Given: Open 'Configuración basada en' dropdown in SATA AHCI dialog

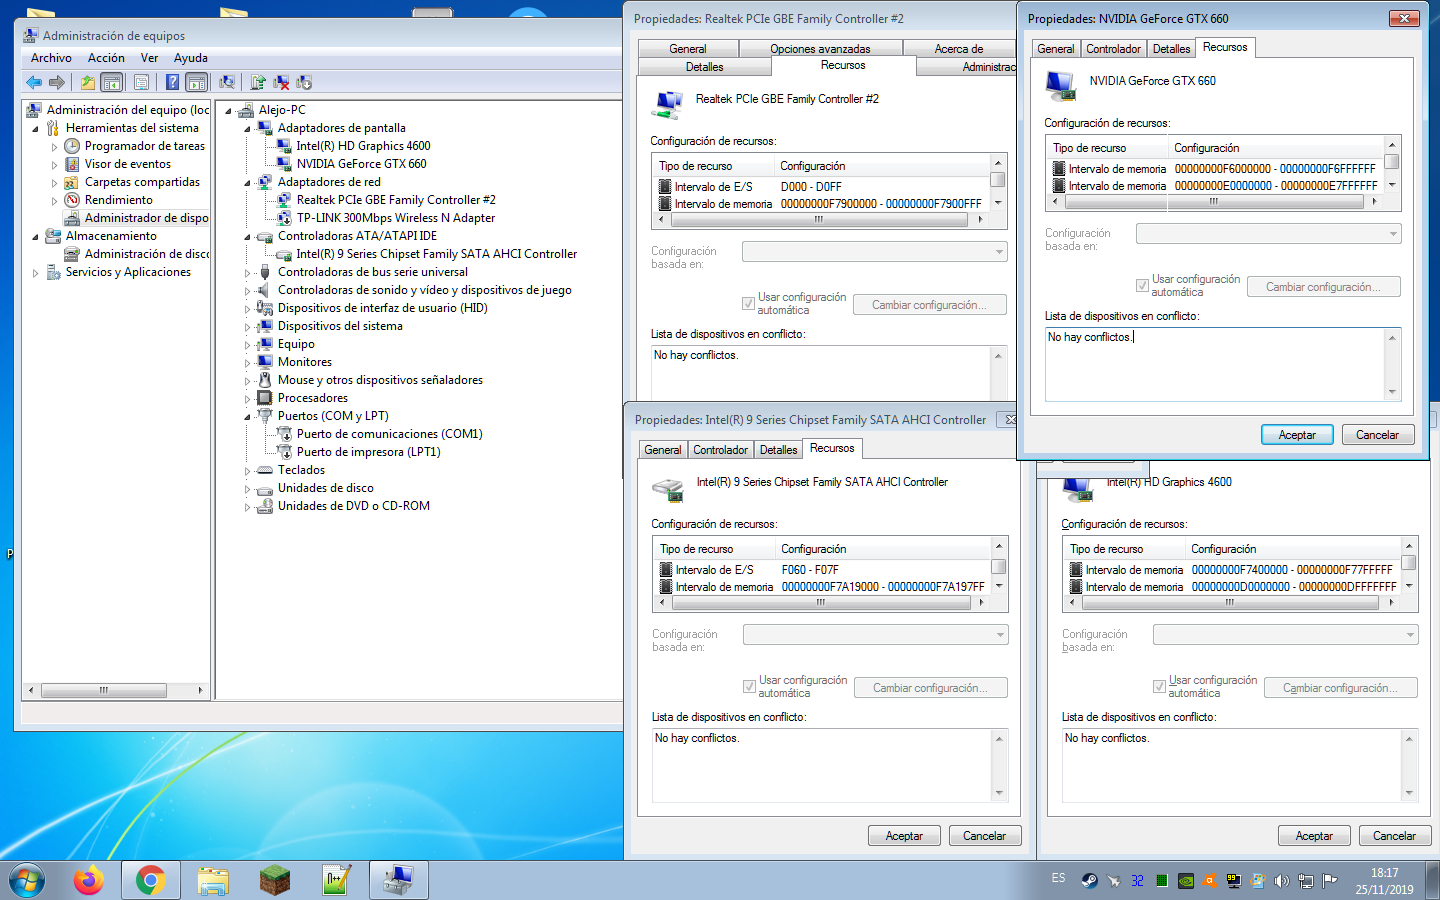Looking at the screenshot, I should pos(875,635).
